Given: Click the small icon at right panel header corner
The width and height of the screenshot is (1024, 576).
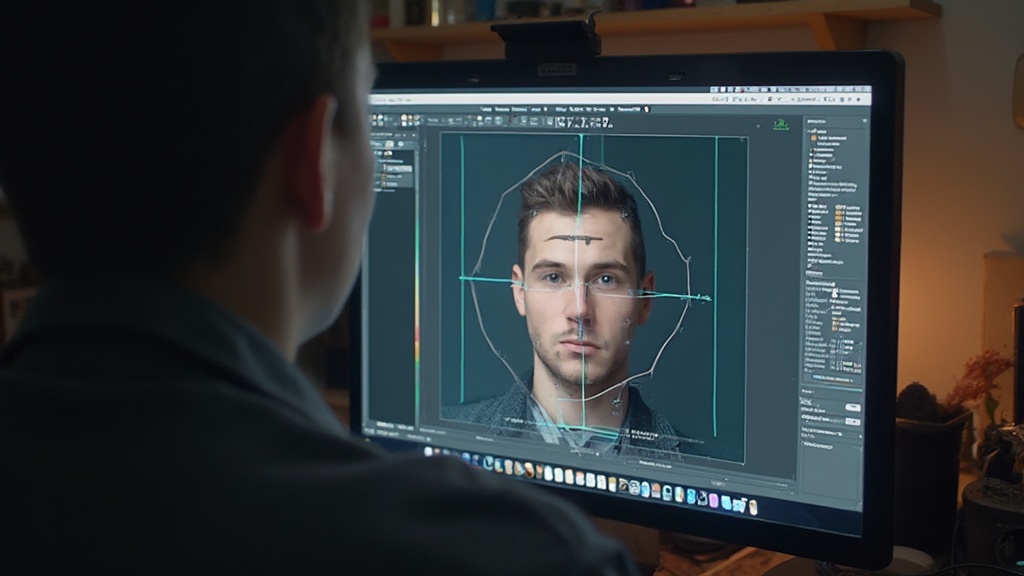Looking at the screenshot, I should (x=865, y=121).
